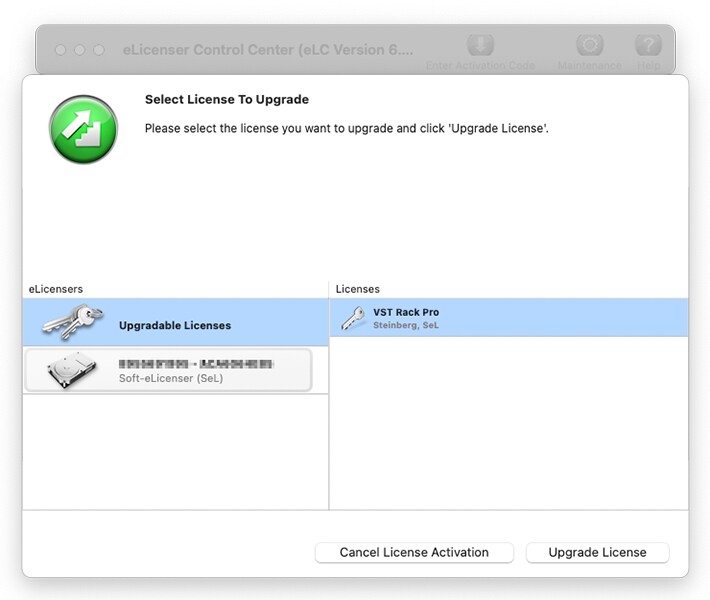Click the hard drive Soft-eLicenser icon
Image resolution: width=710 pixels, height=600 pixels.
[x=72, y=370]
